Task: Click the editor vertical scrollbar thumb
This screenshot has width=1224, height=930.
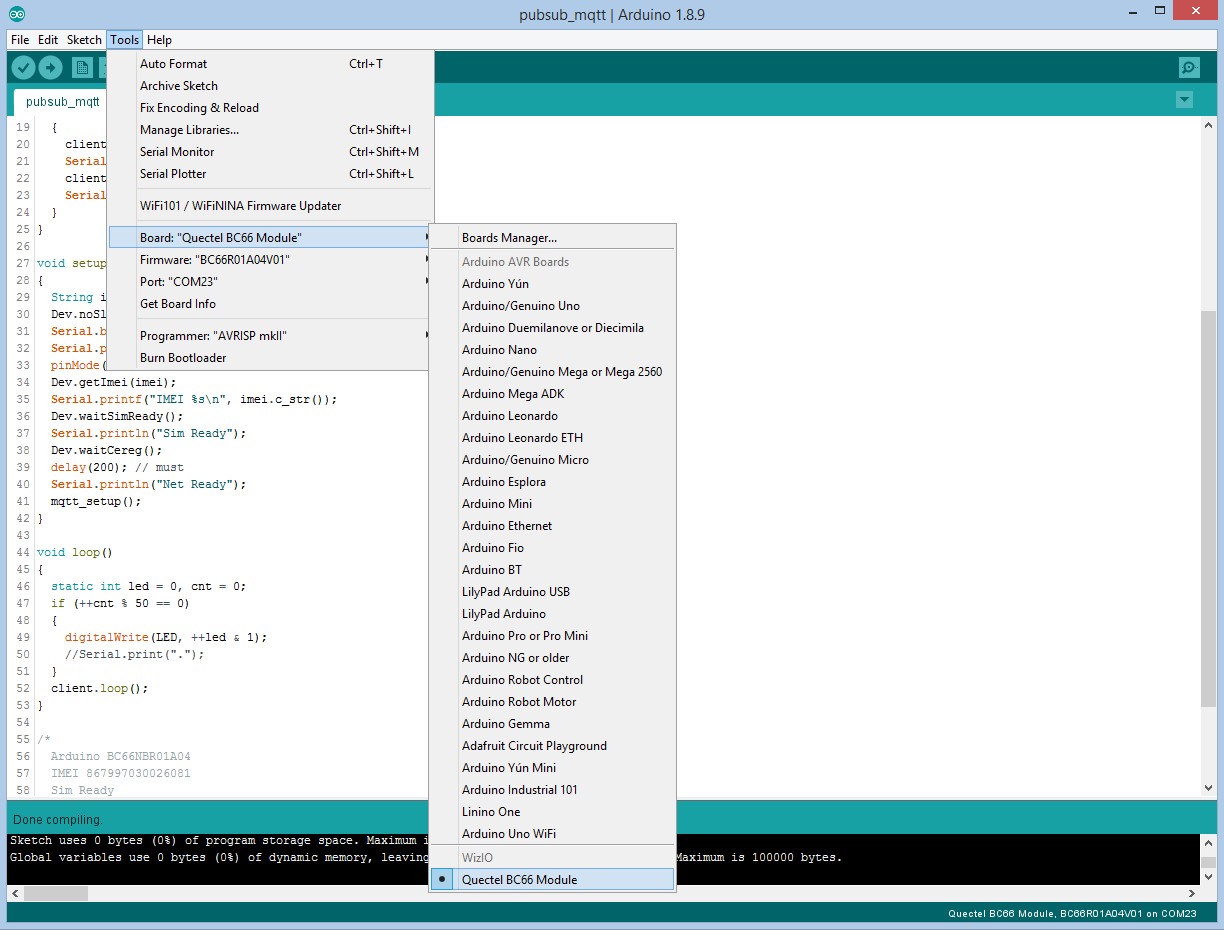Action: [1208, 507]
